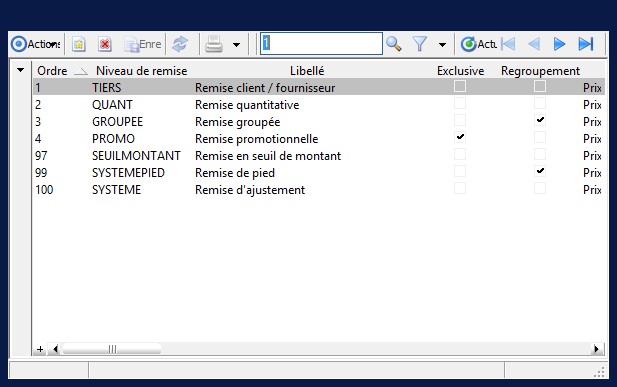The width and height of the screenshot is (617, 387).
Task: Click the Actu refresh button
Action: pyautogui.click(x=478, y=44)
